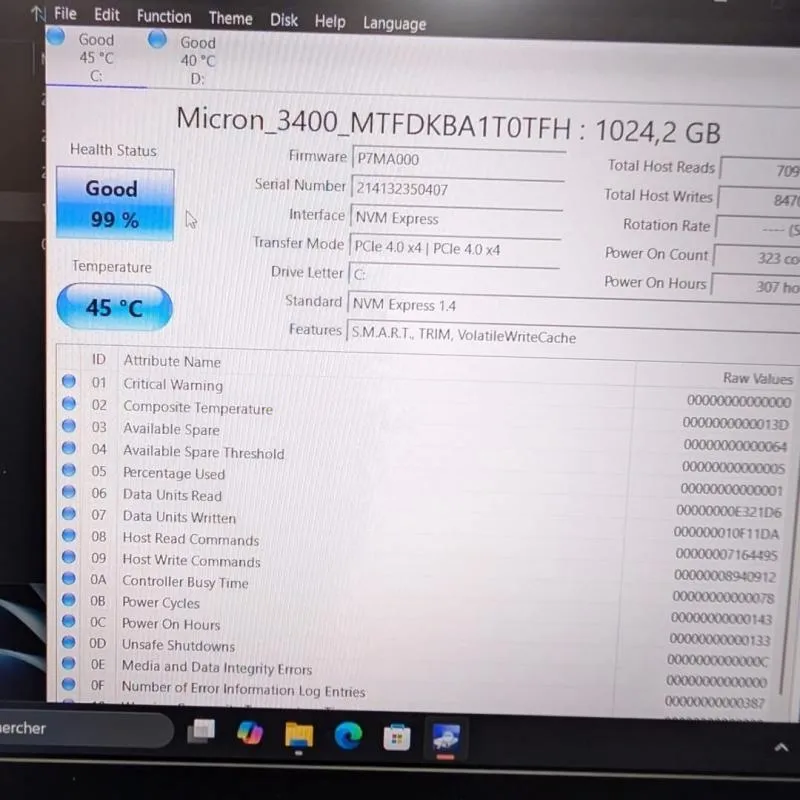Open the Disk menu
This screenshot has height=800, width=800.
[284, 20]
